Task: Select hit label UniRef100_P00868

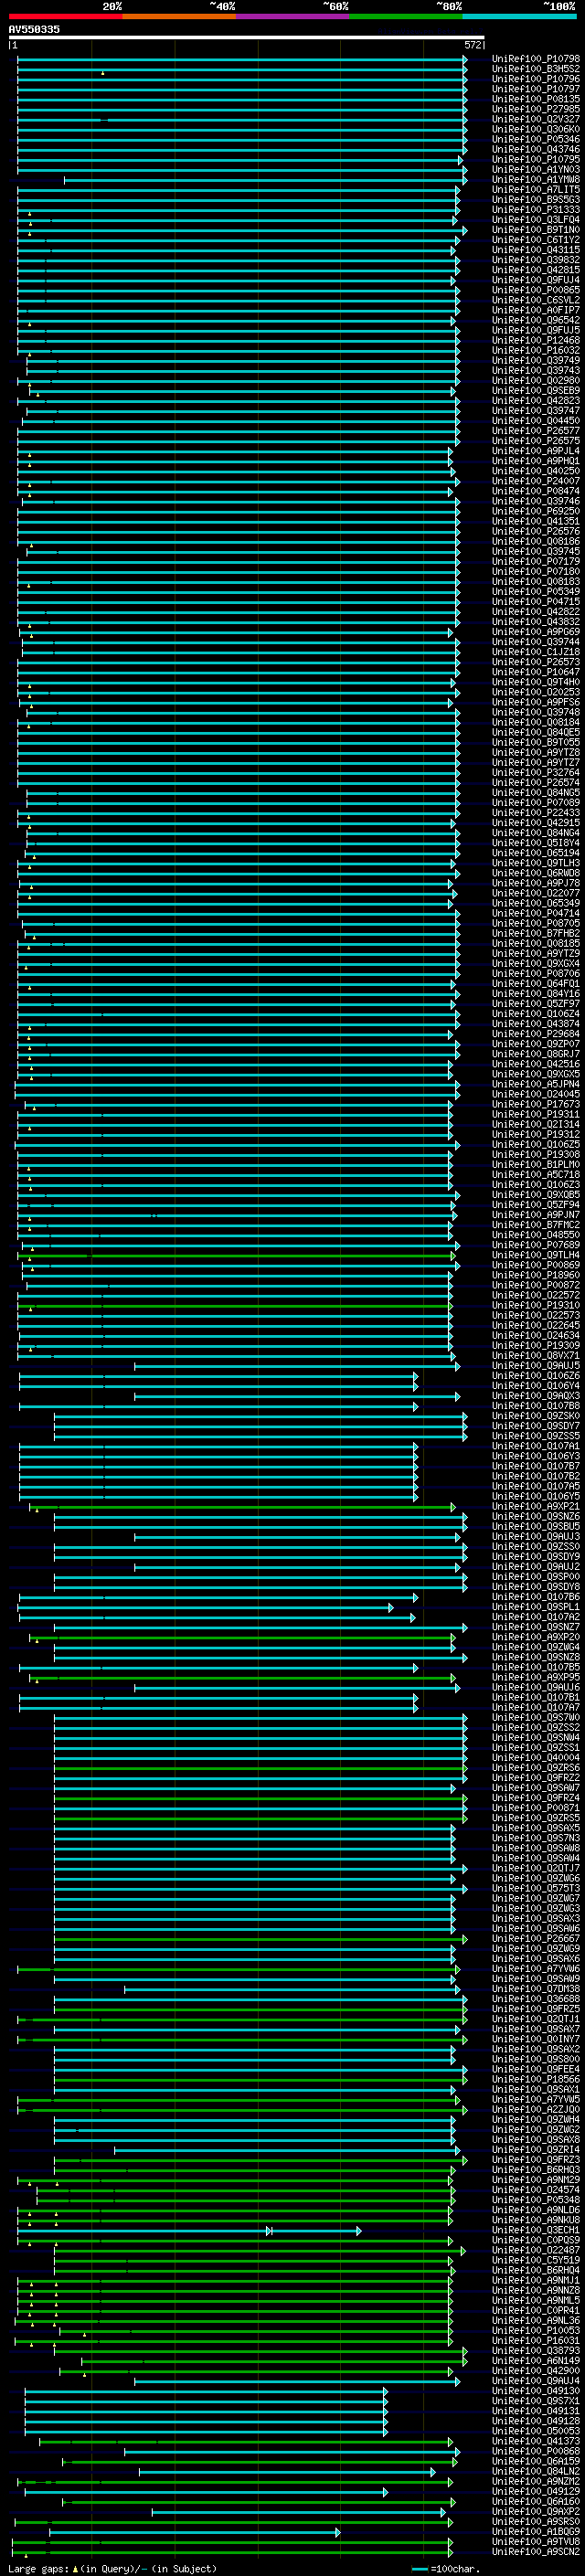Action: [536, 2452]
